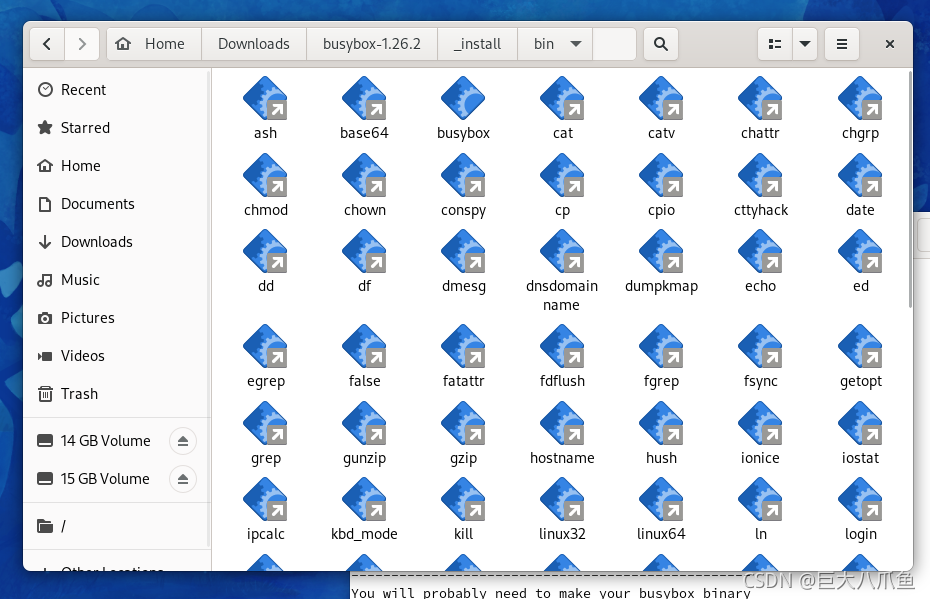Screen dimensions: 930x599
Task: Select the gunzip link icon
Action: pos(364,423)
